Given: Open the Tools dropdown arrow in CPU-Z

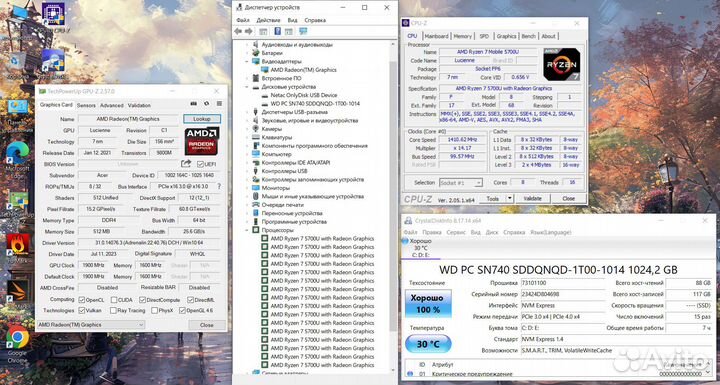Looking at the screenshot, I should point(509,198).
